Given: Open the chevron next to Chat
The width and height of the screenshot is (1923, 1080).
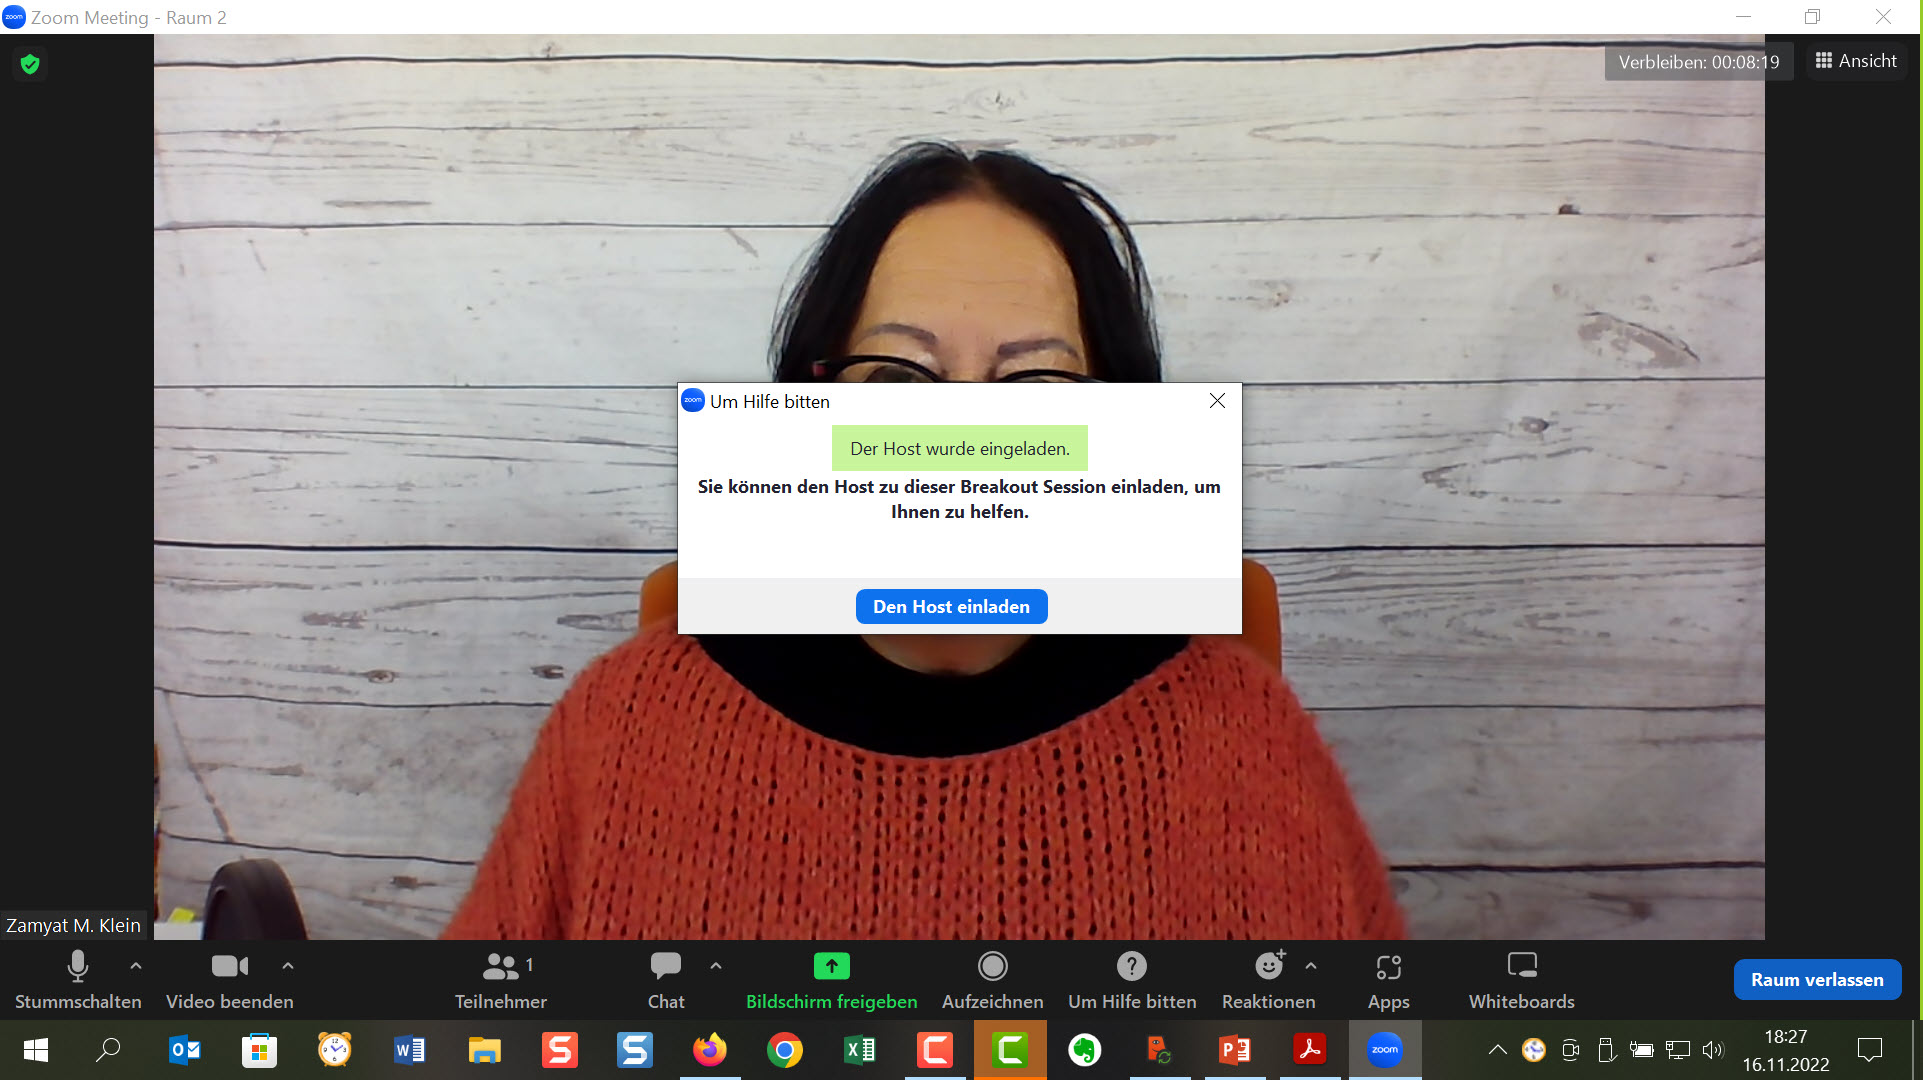Looking at the screenshot, I should click(716, 966).
